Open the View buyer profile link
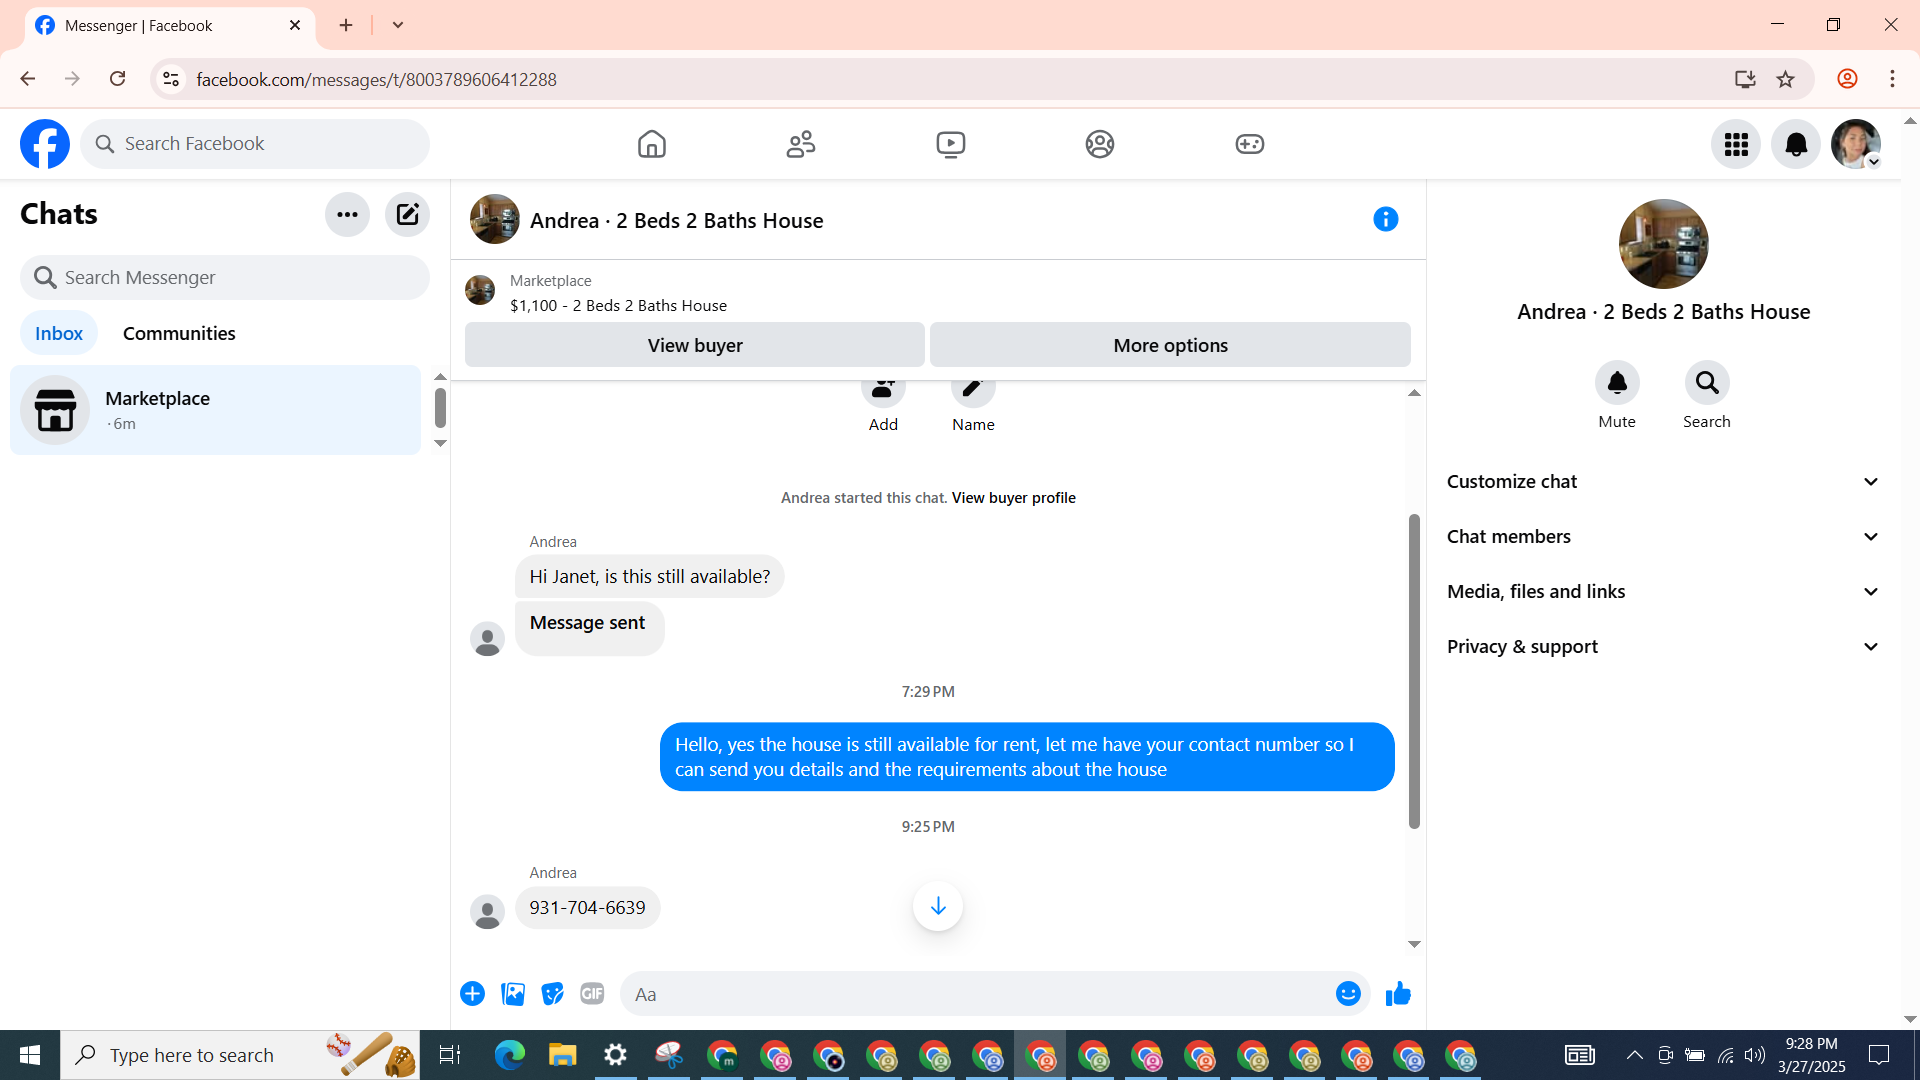This screenshot has height=1080, width=1920. tap(1013, 498)
